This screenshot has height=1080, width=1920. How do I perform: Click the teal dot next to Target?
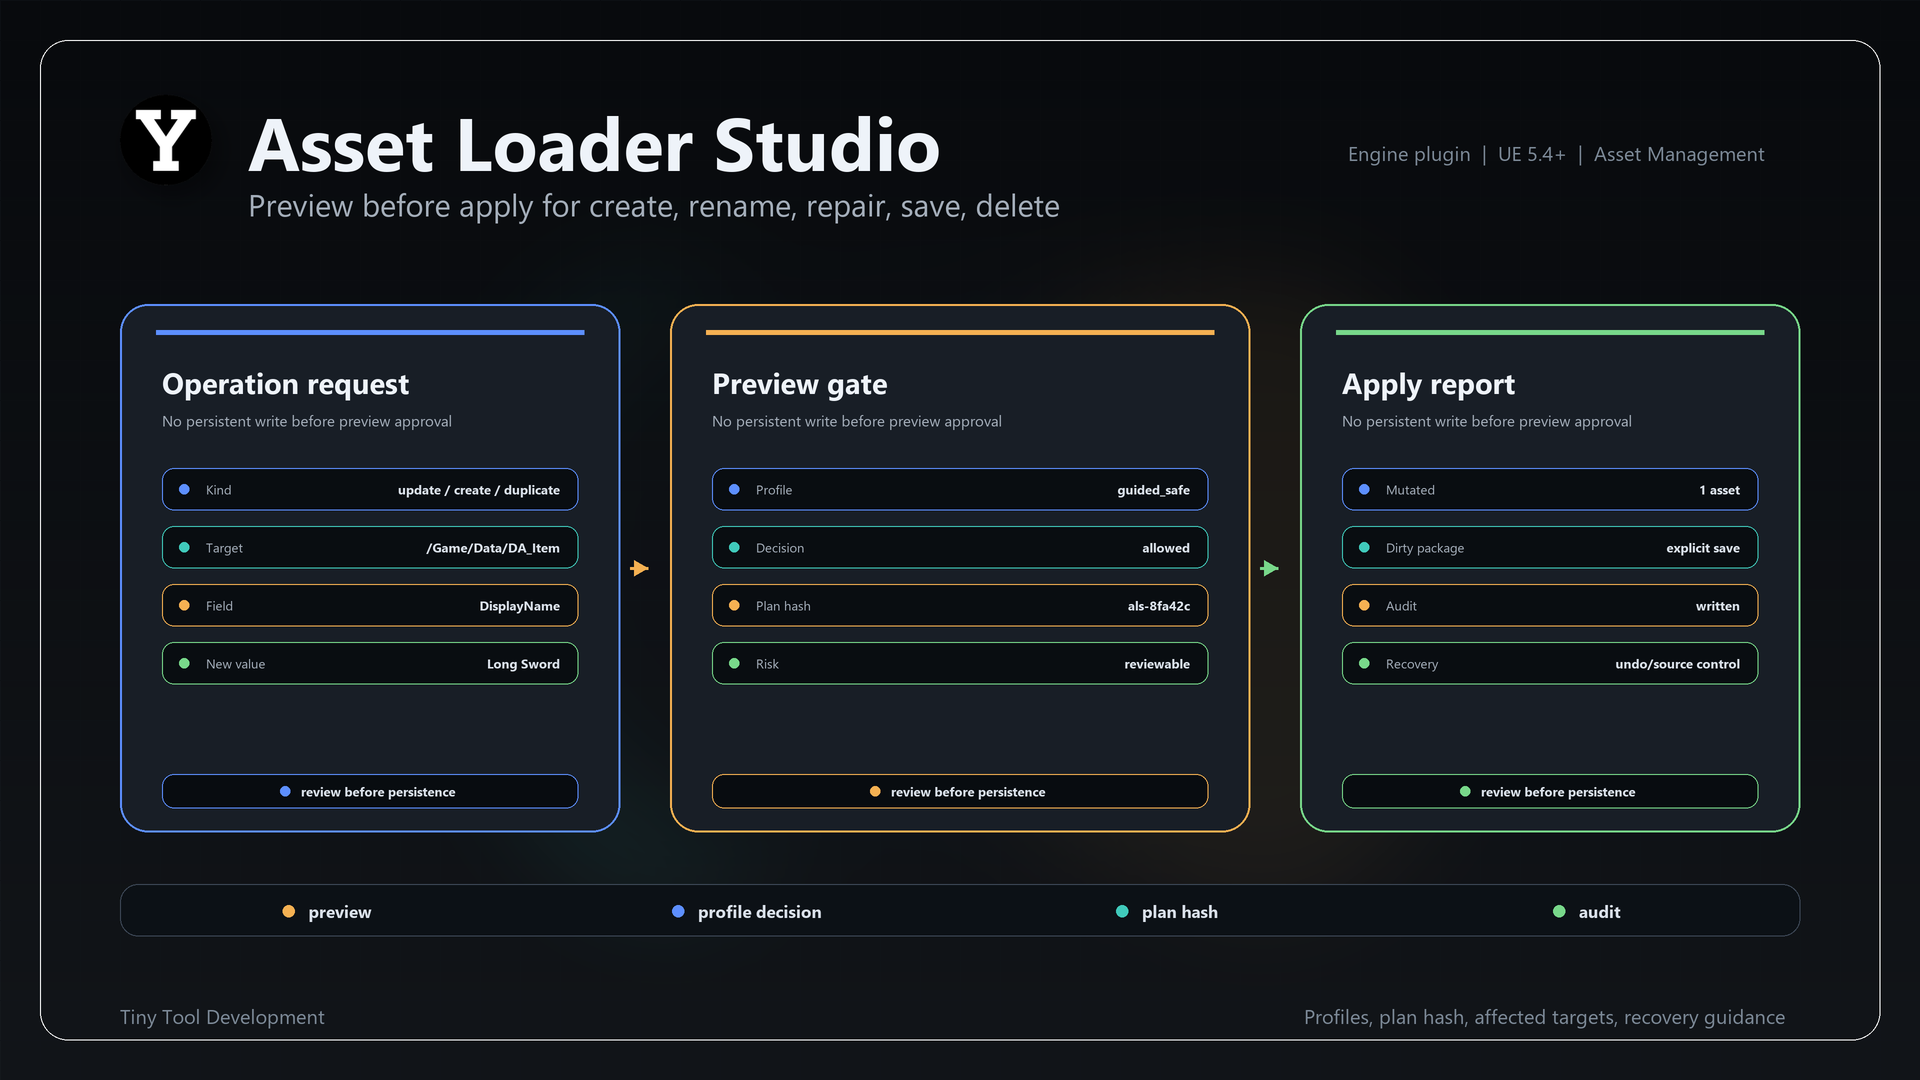pyautogui.click(x=184, y=548)
